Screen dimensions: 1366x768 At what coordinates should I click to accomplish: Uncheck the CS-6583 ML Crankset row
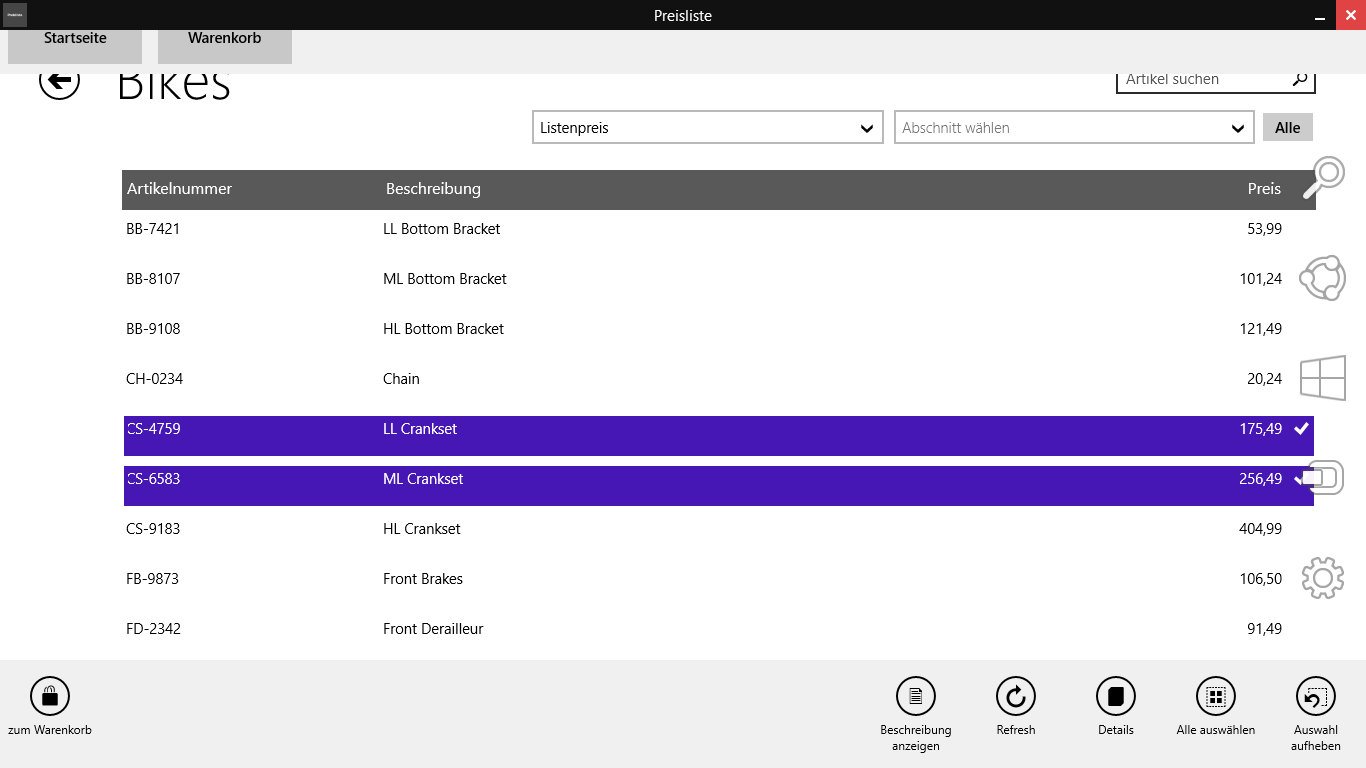(x=600, y=478)
